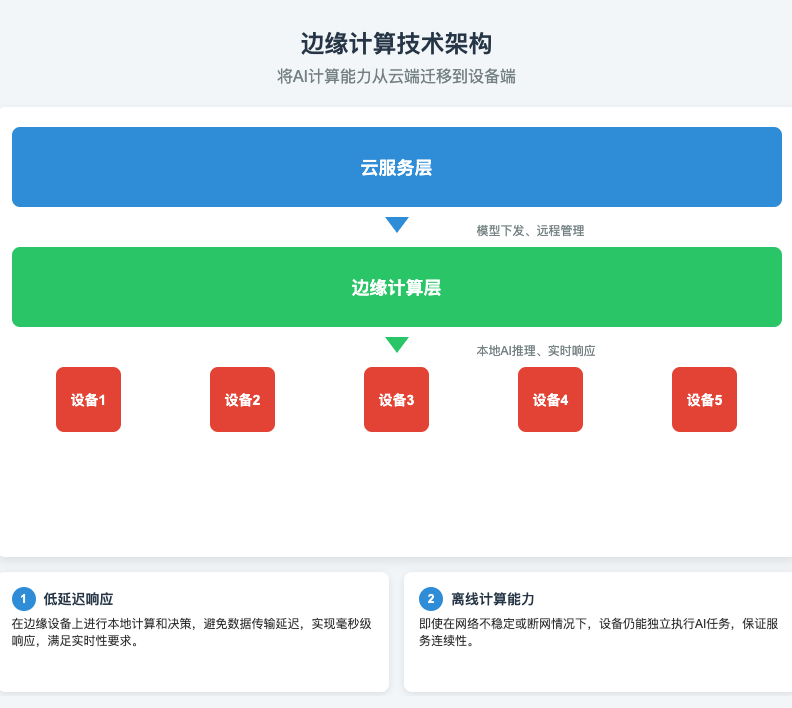Select the 设备4 red box
The width and height of the screenshot is (792, 708).
[x=551, y=399]
